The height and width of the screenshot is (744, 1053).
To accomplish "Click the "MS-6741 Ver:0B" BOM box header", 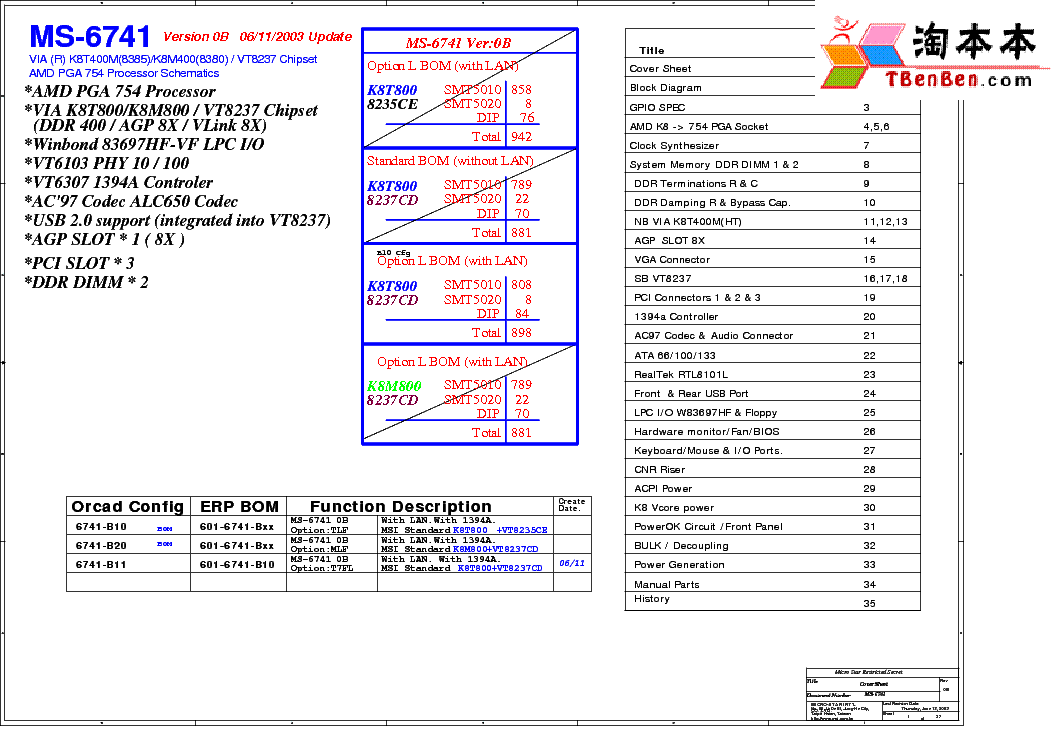I will [458, 43].
